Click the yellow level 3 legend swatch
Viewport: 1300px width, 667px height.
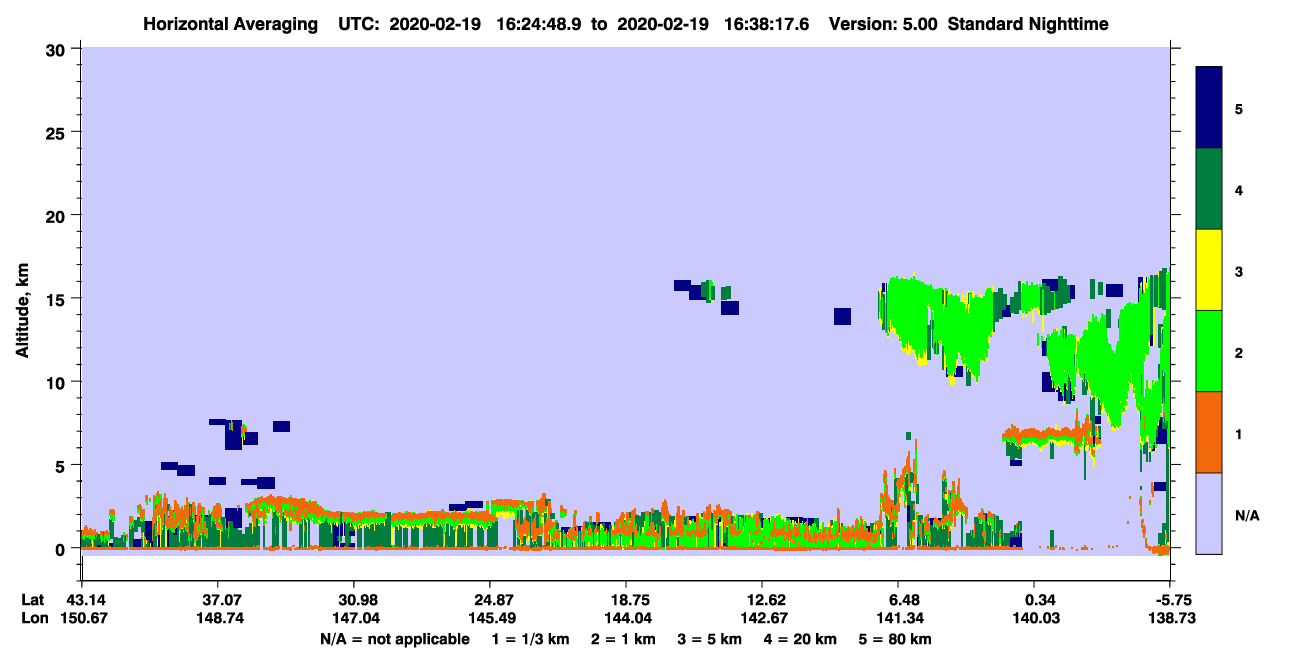coord(1209,270)
